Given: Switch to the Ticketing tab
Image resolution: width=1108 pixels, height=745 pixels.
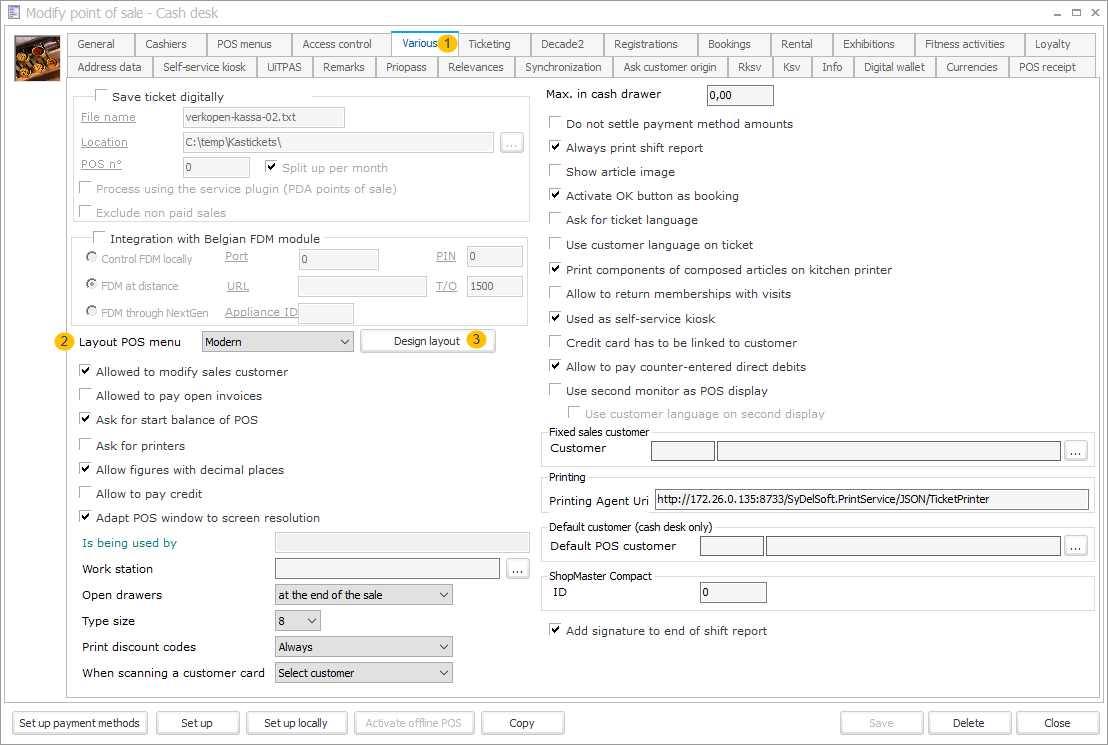Looking at the screenshot, I should [489, 44].
